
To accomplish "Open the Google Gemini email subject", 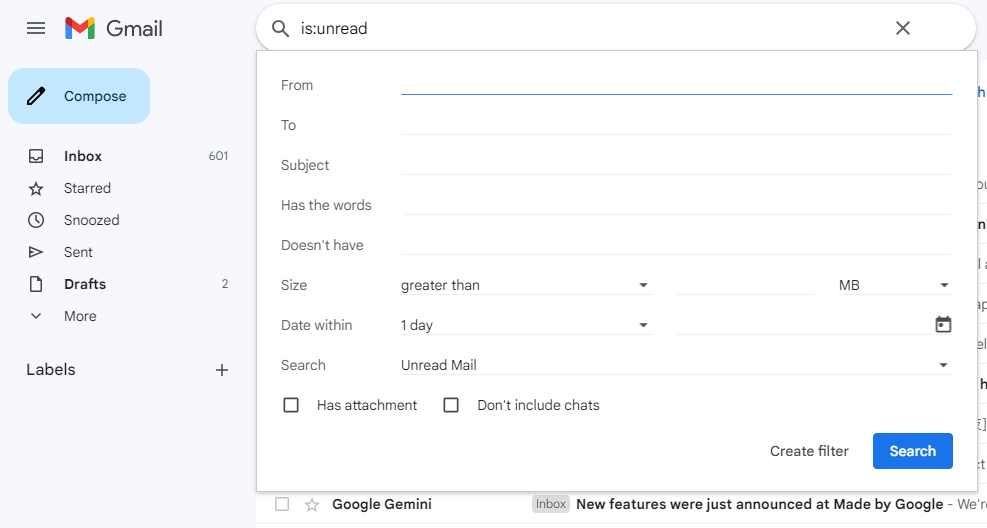I will 760,504.
